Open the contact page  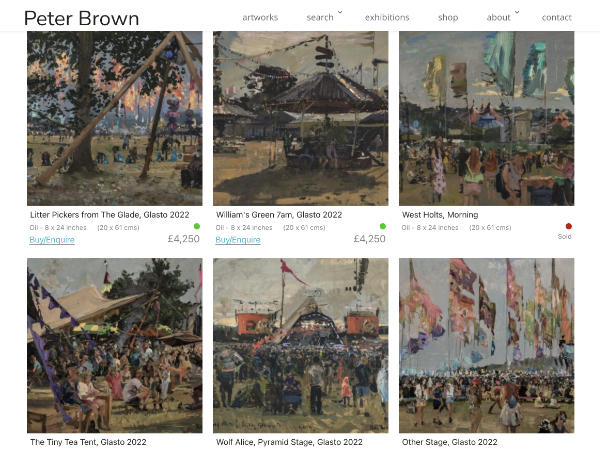click(557, 18)
